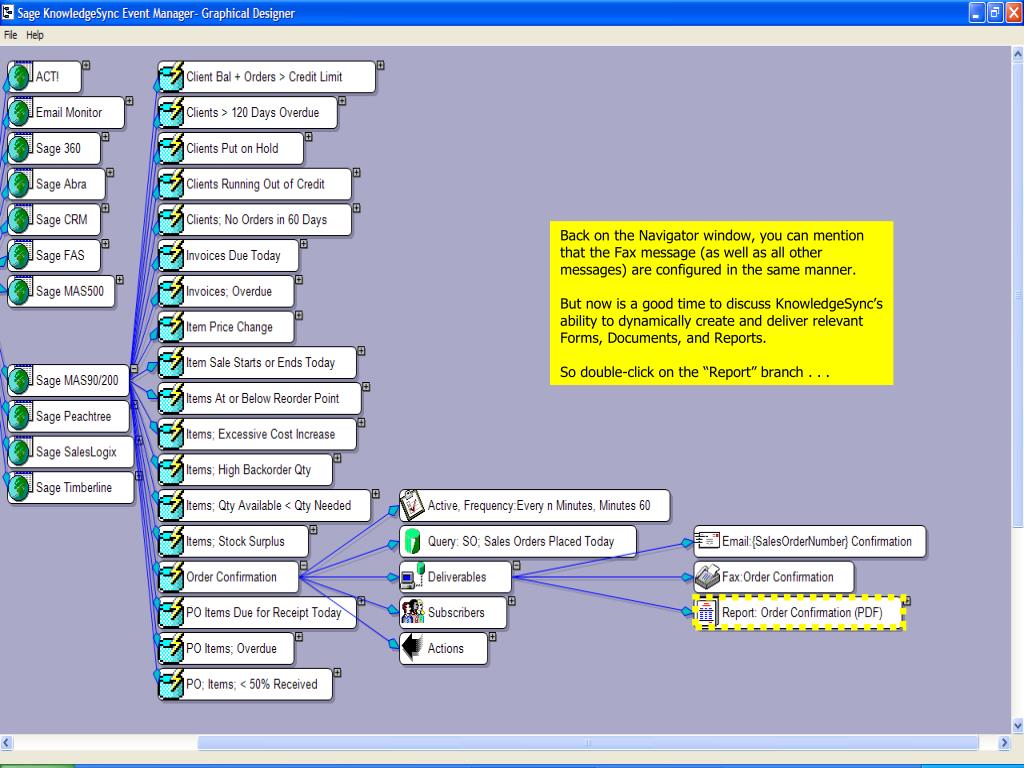Click the Subscribers people icon

(x=412, y=612)
